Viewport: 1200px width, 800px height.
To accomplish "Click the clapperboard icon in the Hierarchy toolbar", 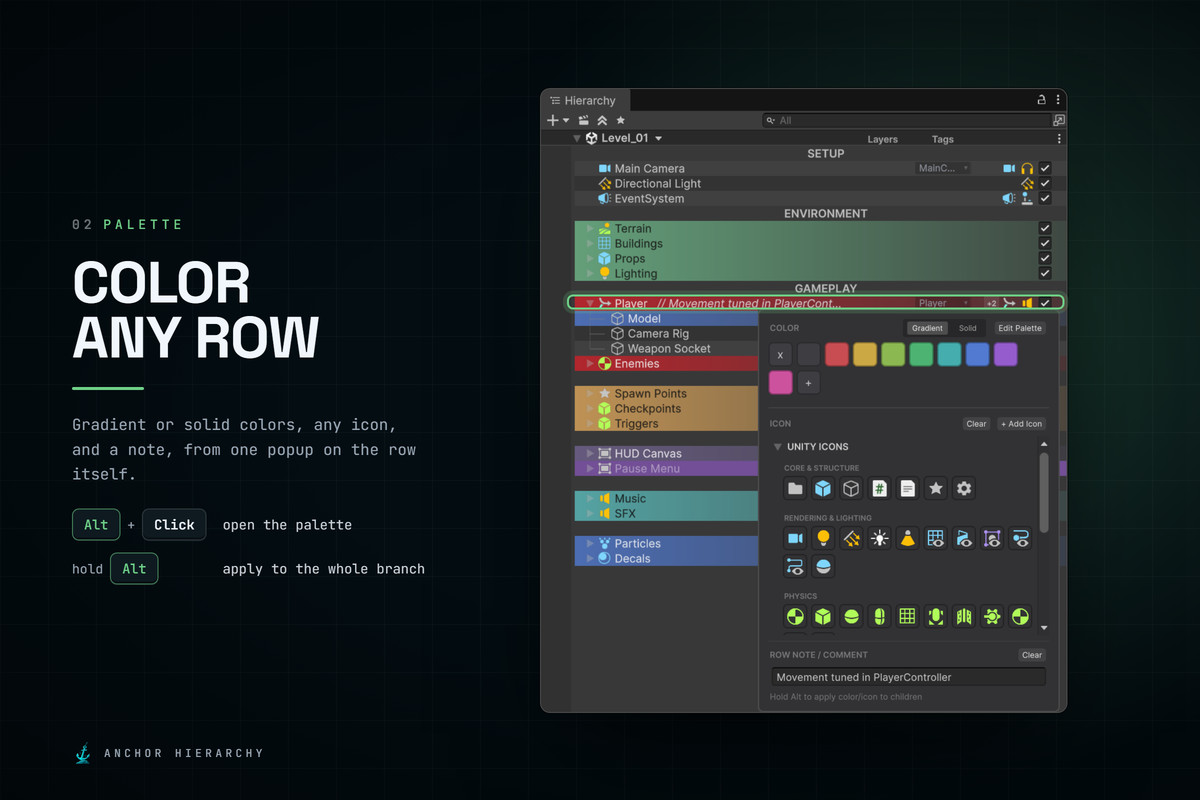I will [x=584, y=120].
